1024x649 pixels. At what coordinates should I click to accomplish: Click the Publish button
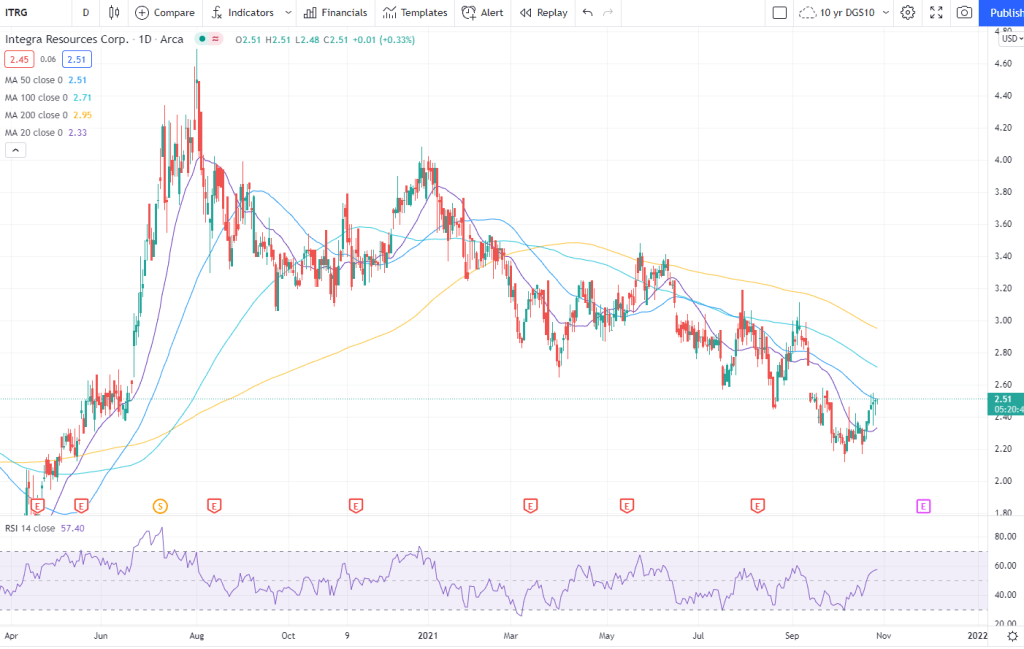1001,13
